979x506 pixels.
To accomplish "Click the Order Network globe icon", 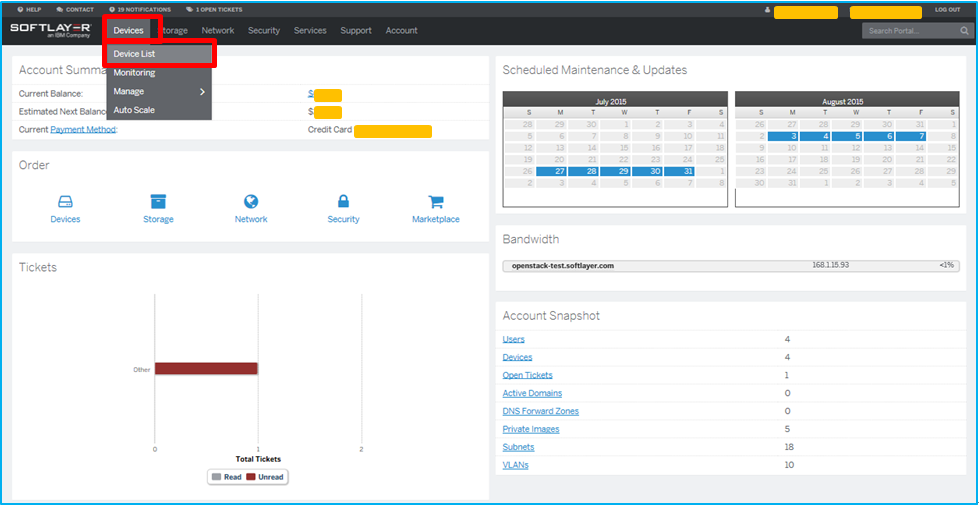I will [251, 201].
